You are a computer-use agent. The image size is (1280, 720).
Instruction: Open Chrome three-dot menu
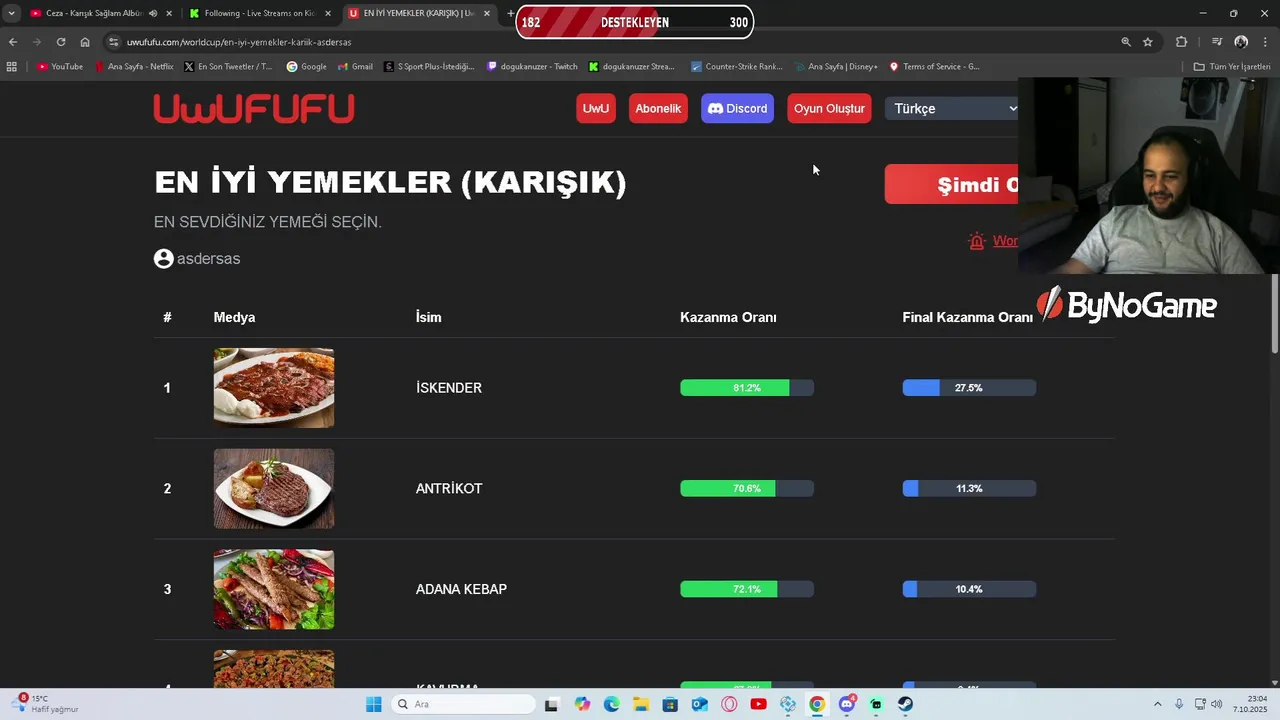(x=1266, y=42)
